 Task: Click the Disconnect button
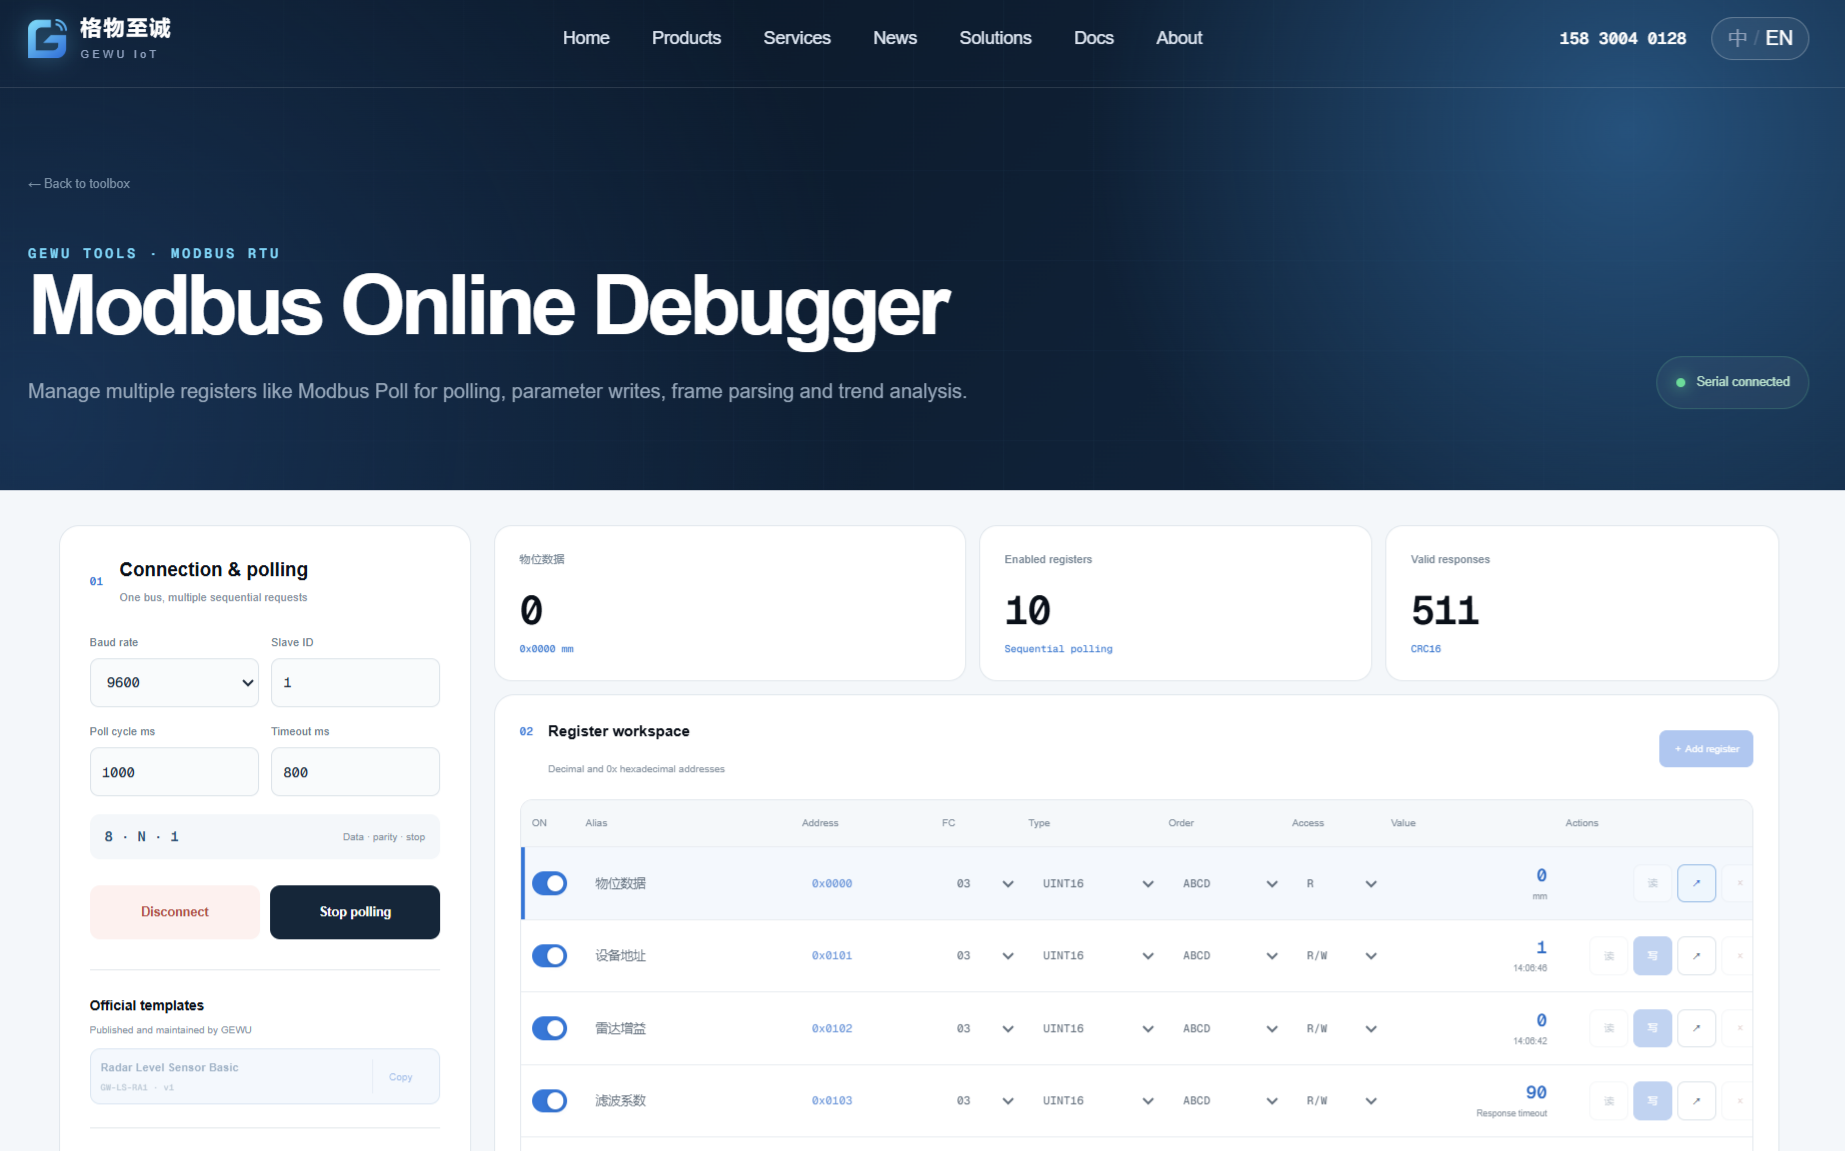click(x=175, y=912)
